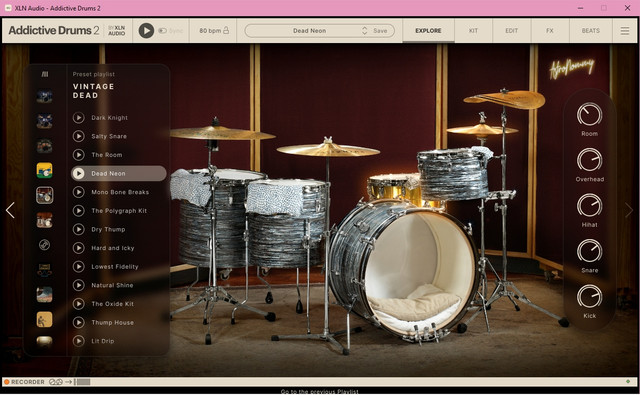640x395 pixels.
Task: Click the Room level knob
Action: [x=589, y=114]
